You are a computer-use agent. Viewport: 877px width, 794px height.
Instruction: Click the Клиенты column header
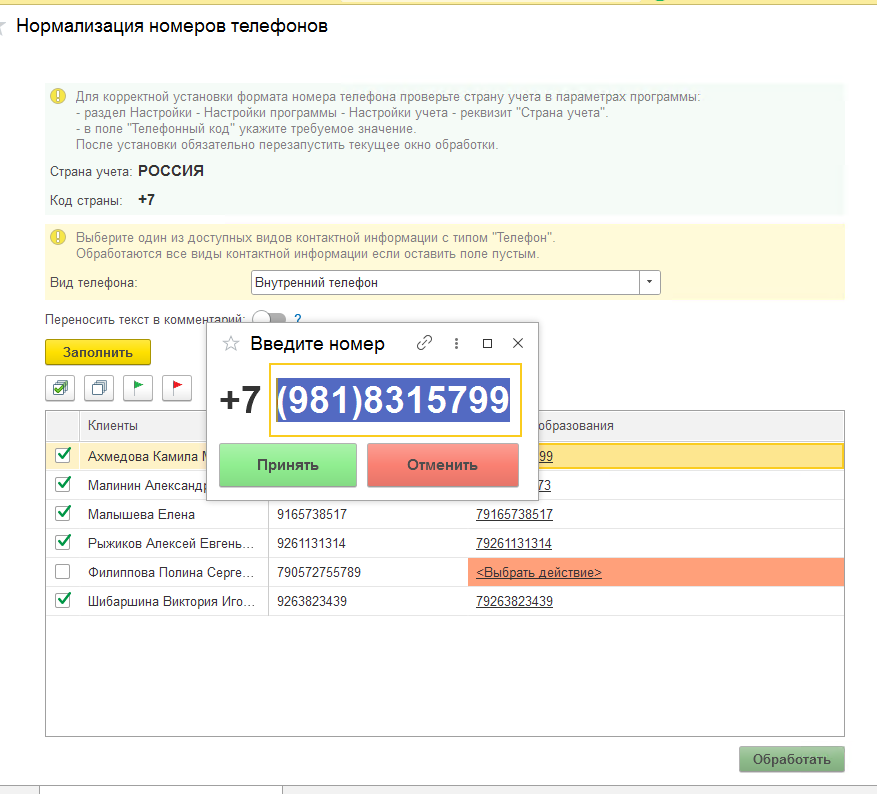(113, 425)
